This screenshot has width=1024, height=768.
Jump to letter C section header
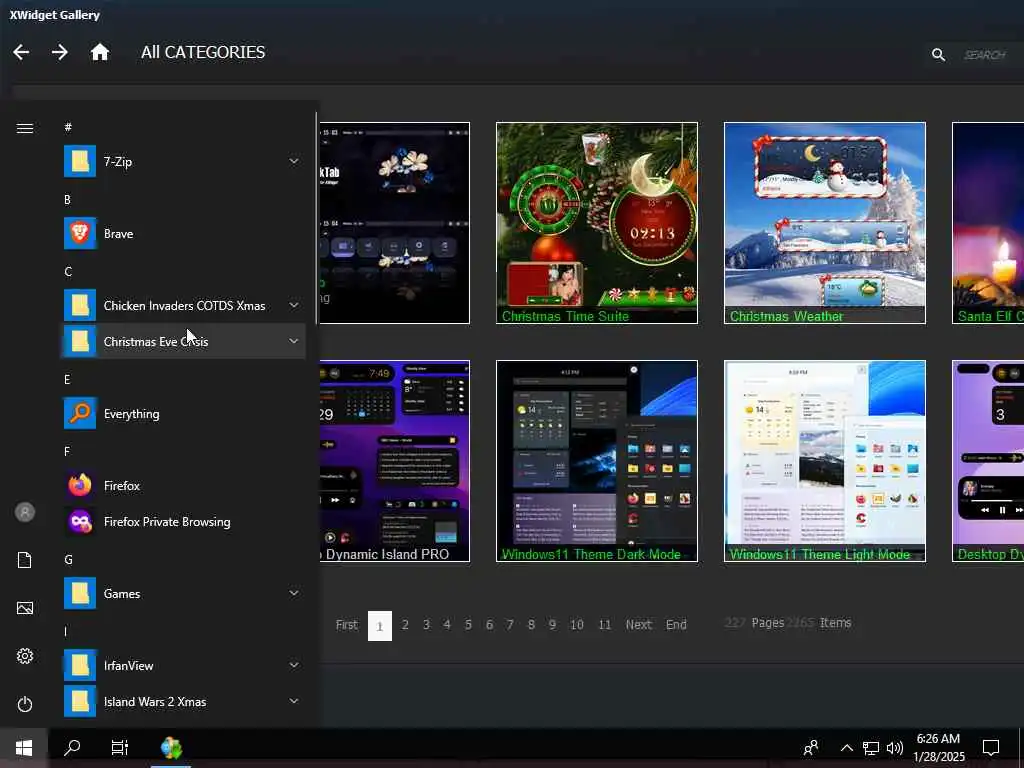point(68,272)
